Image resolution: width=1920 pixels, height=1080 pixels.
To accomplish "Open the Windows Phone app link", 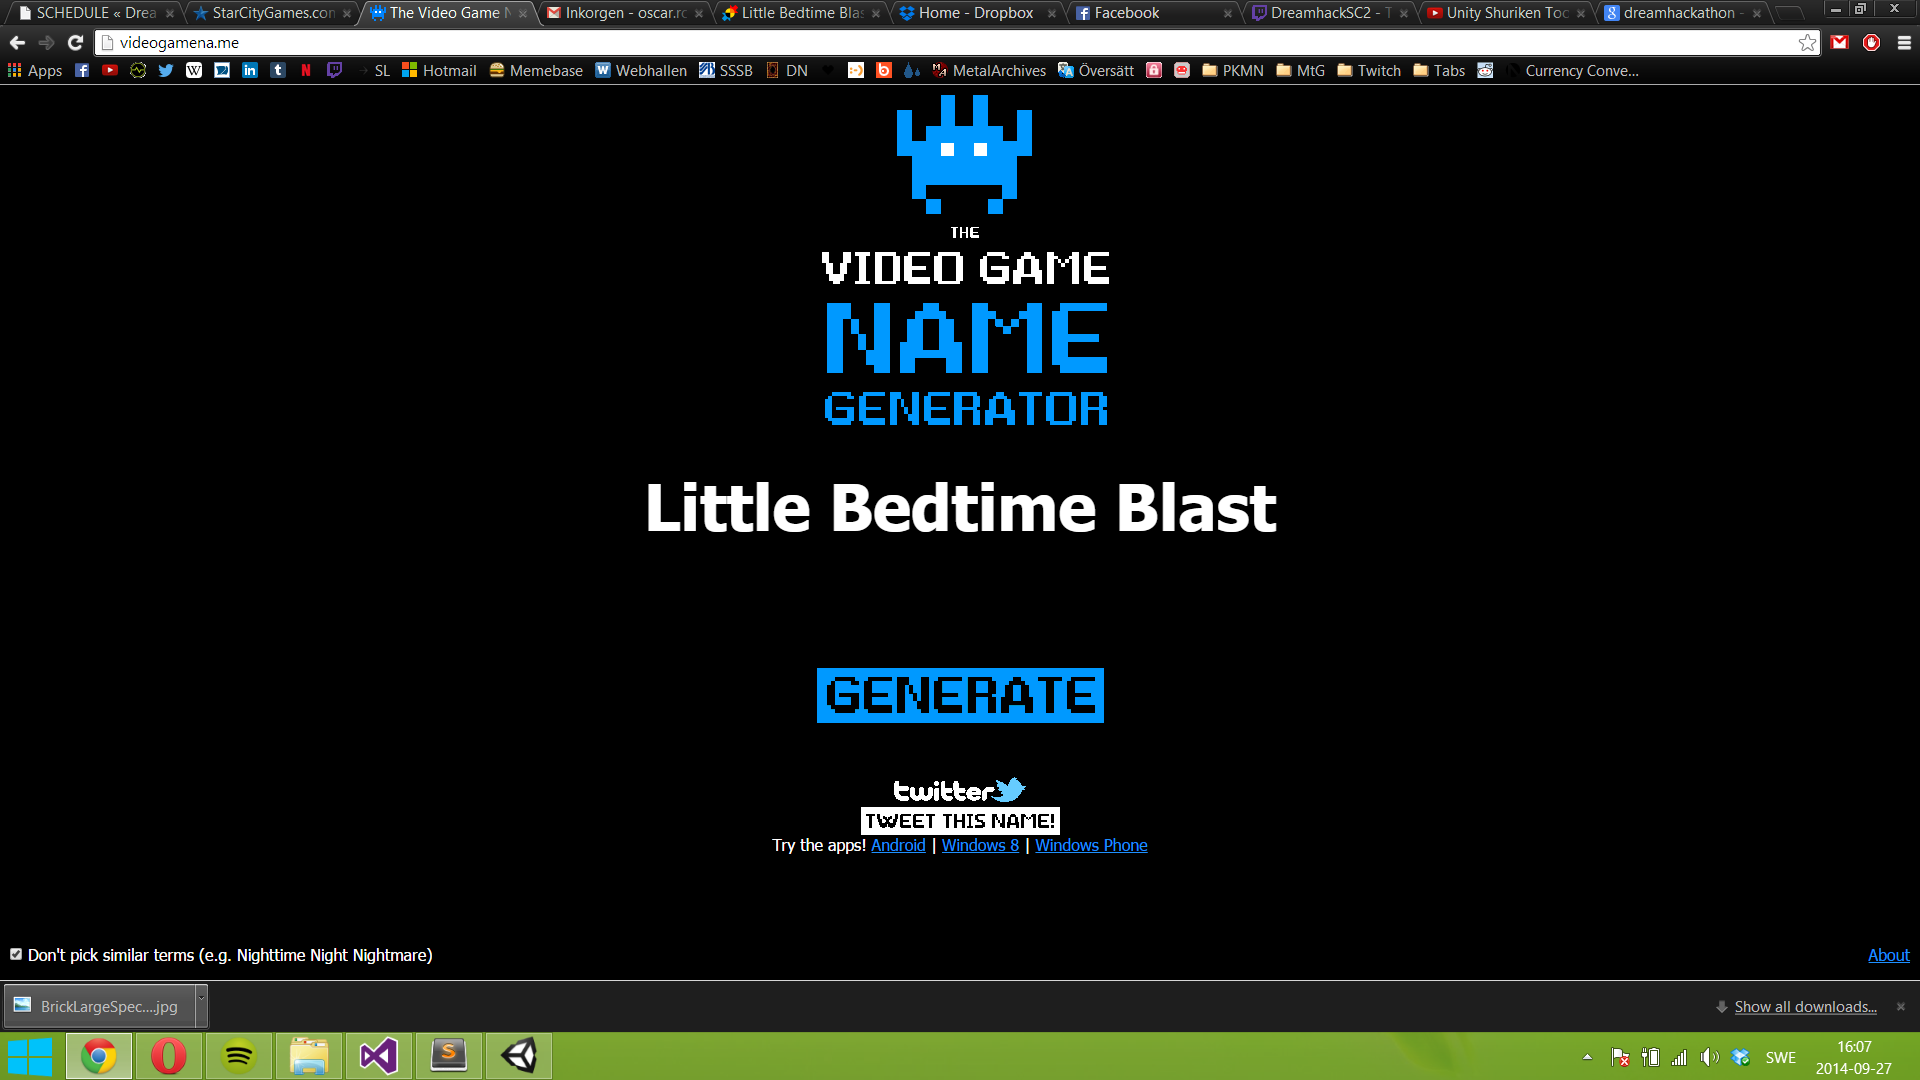I will [1090, 845].
